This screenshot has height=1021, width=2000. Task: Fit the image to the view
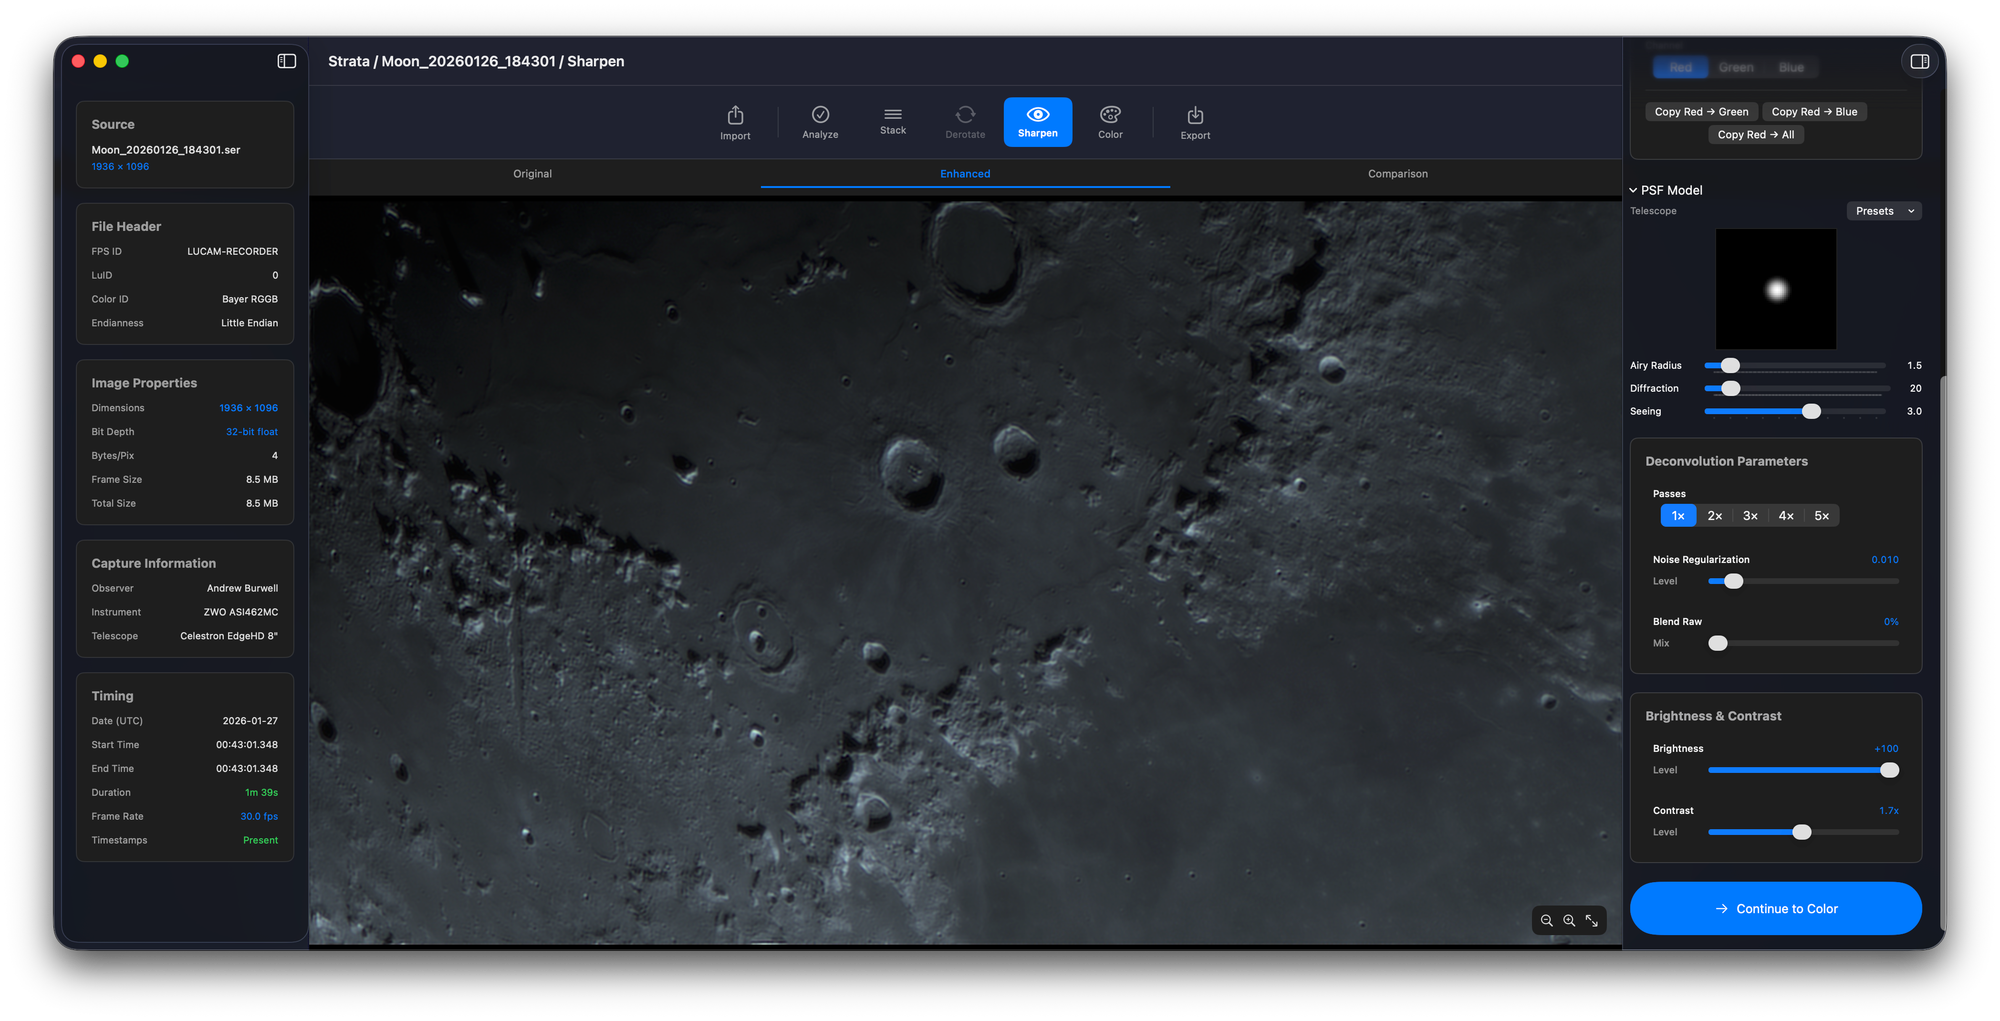1592,920
